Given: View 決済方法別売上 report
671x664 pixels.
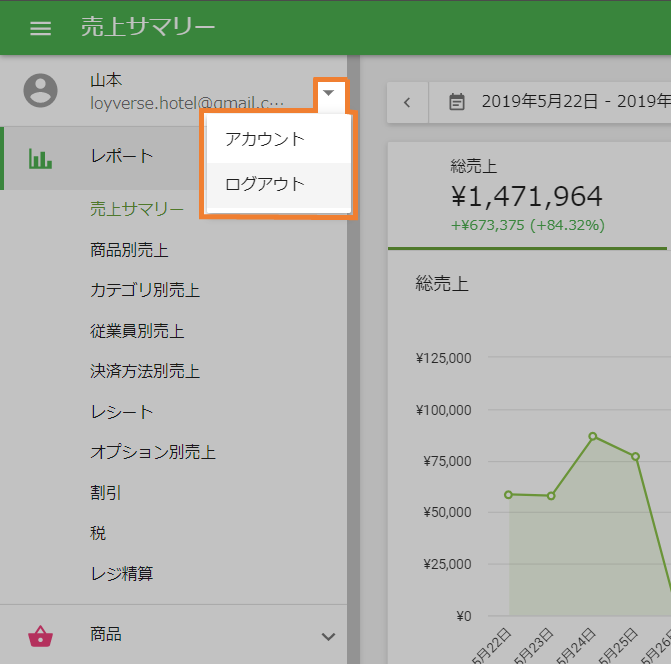Looking at the screenshot, I should (145, 371).
